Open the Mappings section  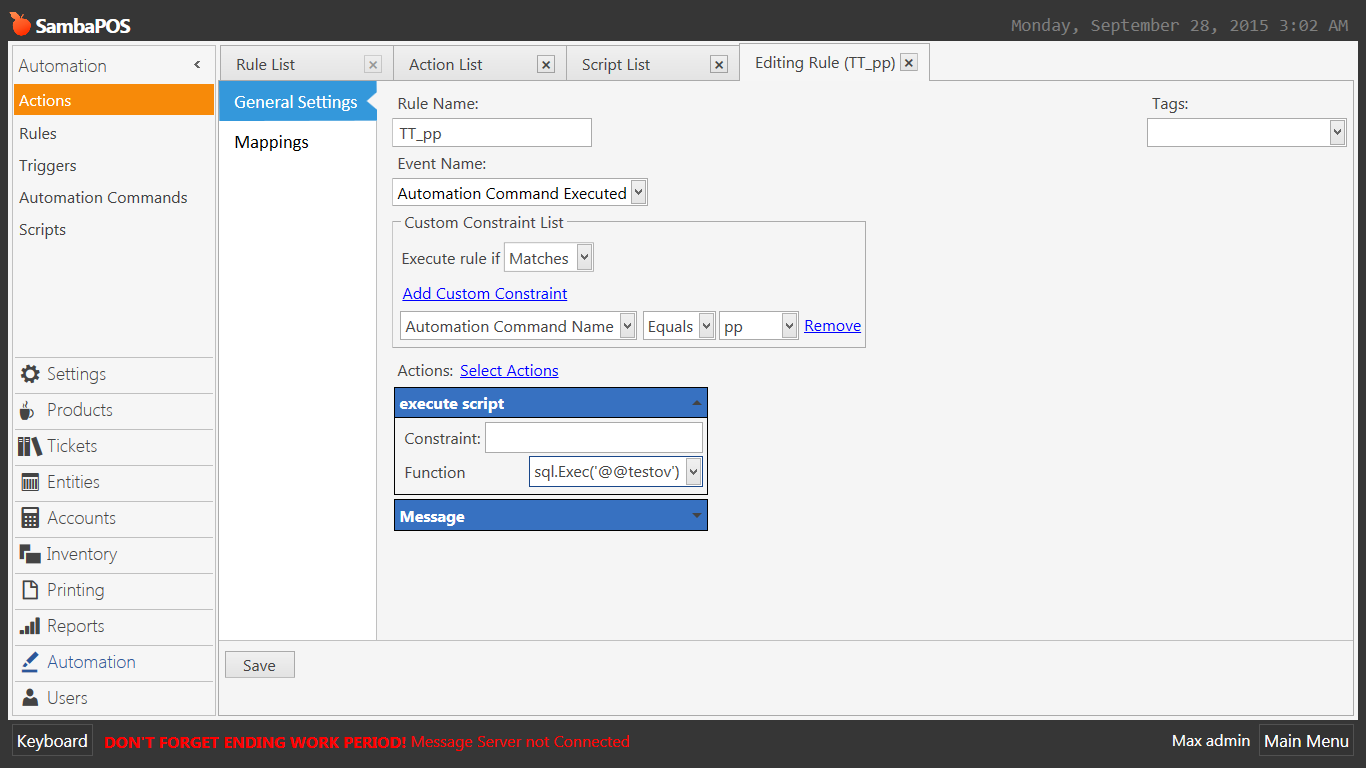pos(271,142)
